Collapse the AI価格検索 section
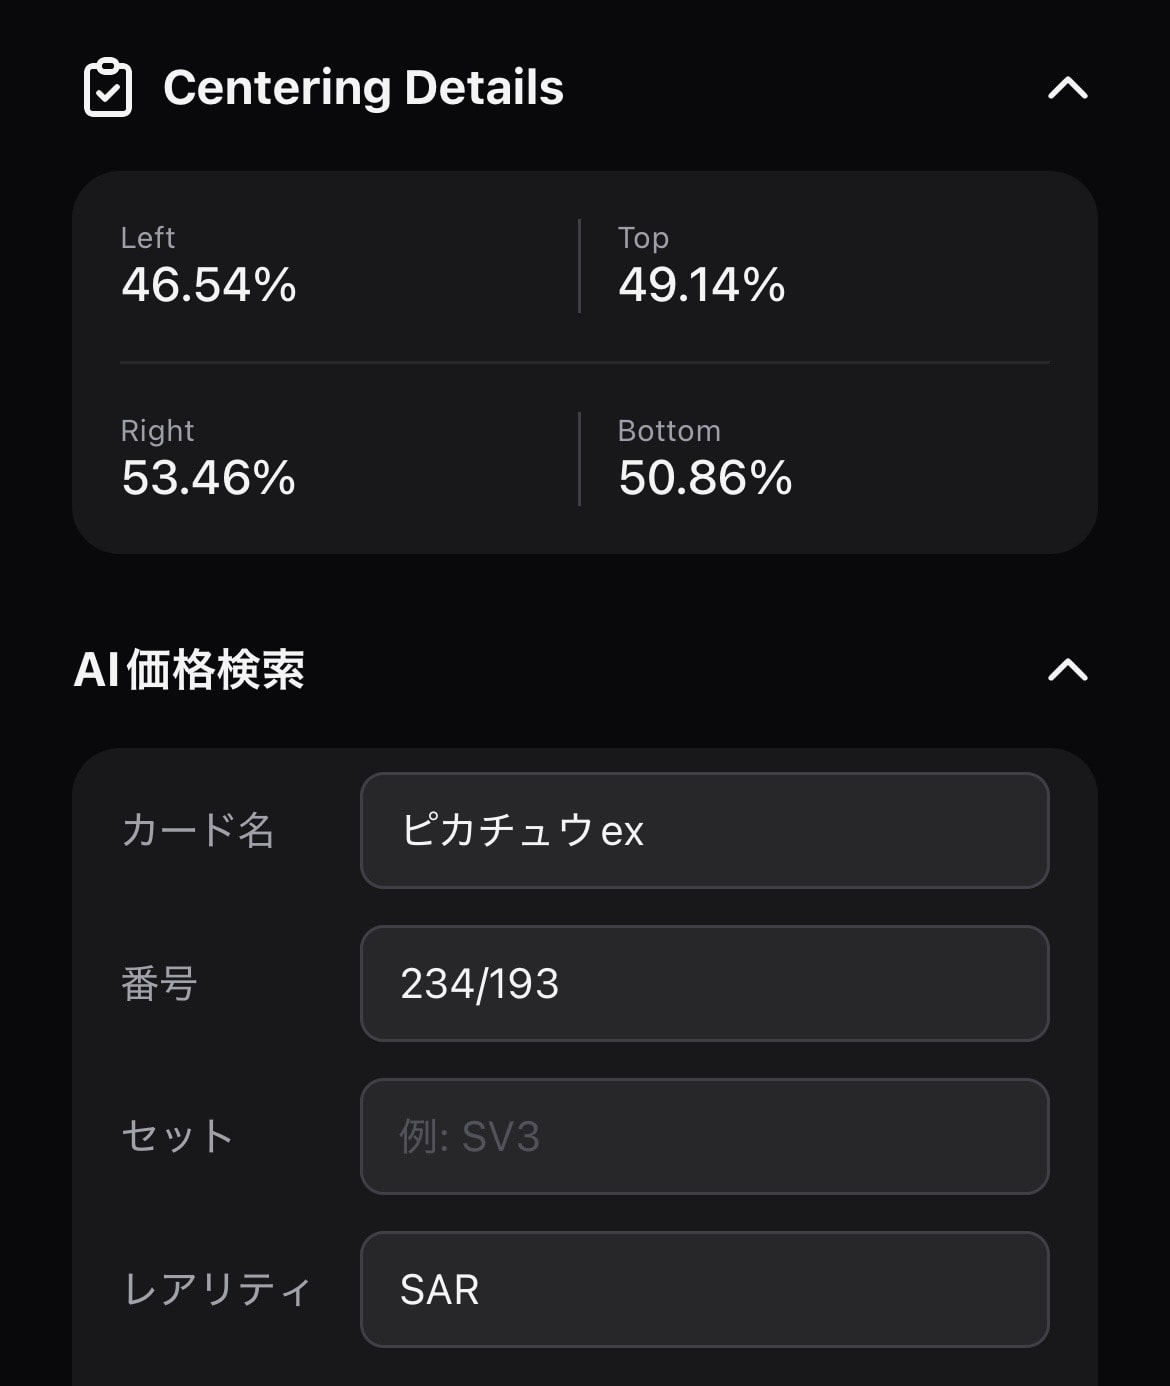This screenshot has width=1170, height=1386. [1067, 669]
